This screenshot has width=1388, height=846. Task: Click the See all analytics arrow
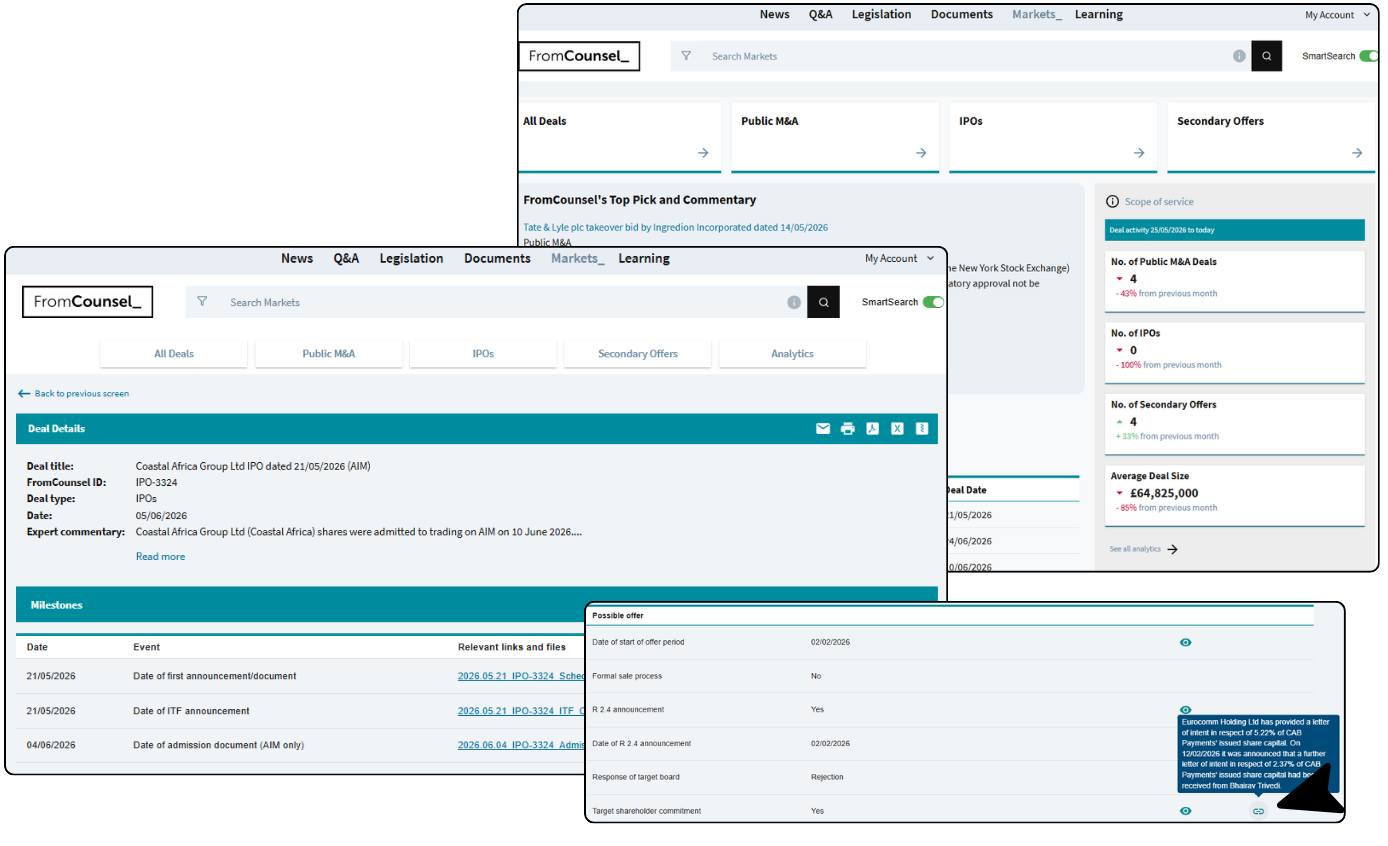tap(1173, 549)
